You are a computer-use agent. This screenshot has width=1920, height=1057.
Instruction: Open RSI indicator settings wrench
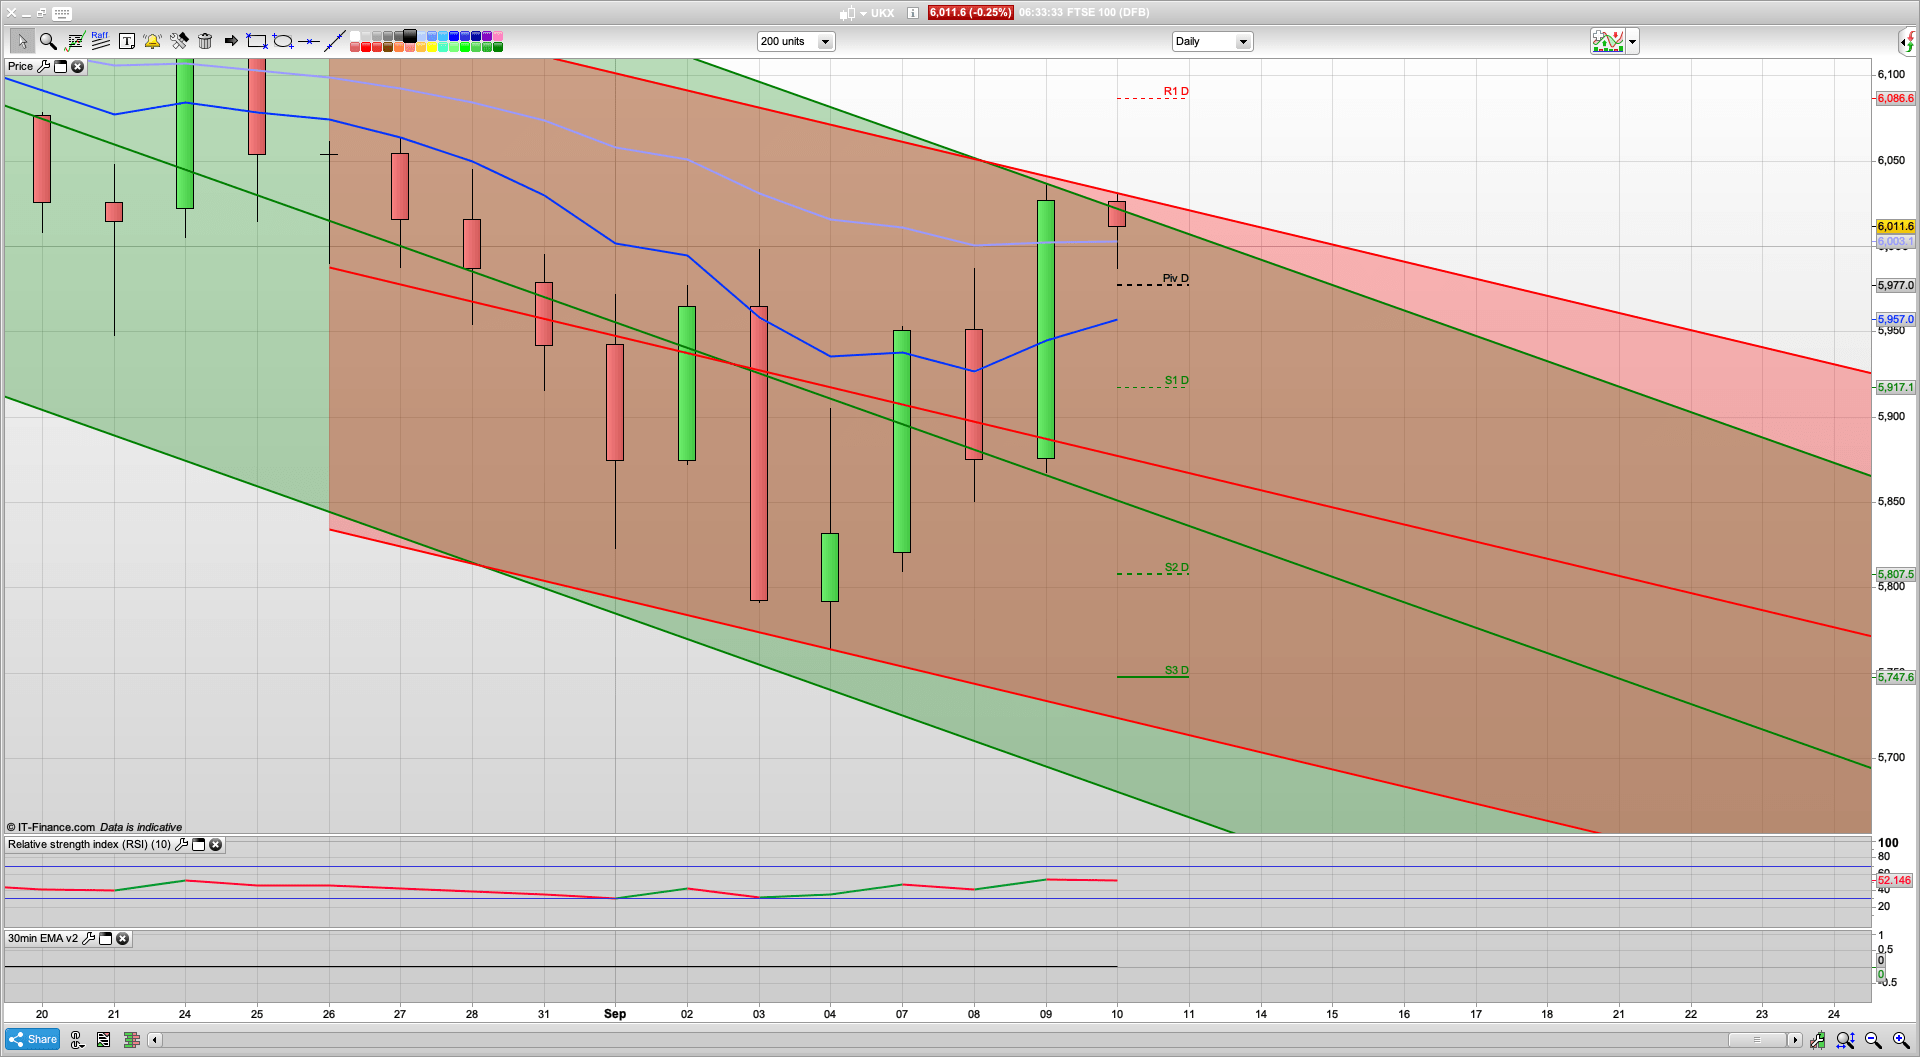pyautogui.click(x=182, y=845)
